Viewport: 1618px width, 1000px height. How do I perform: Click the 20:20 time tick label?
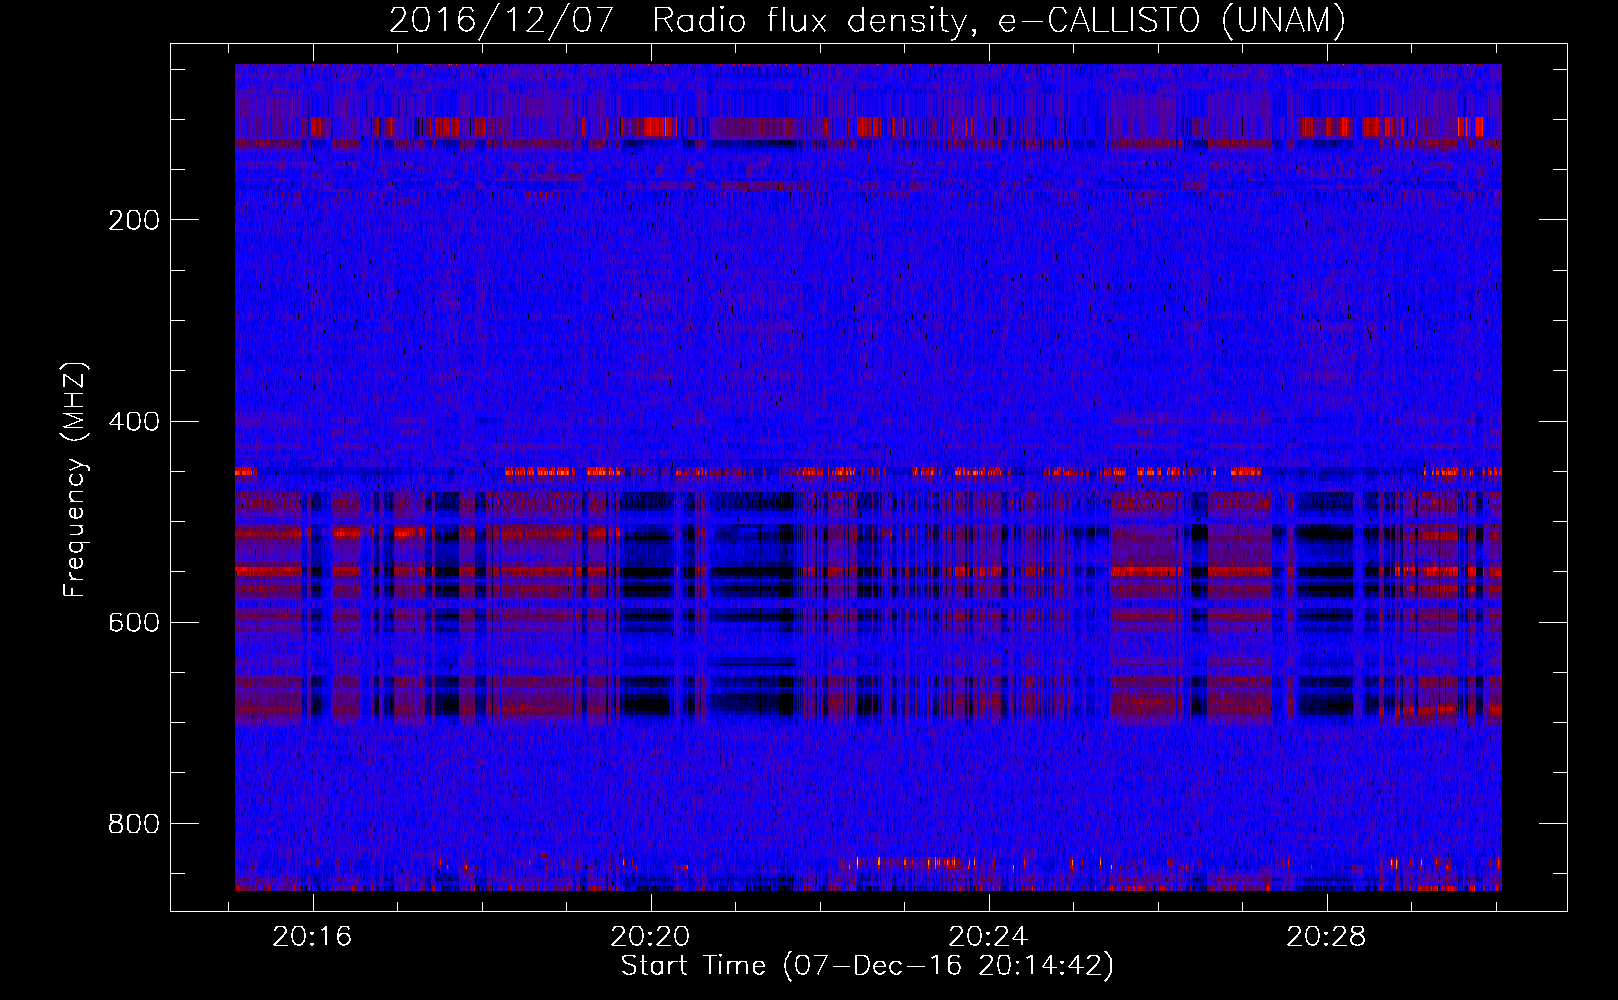pos(651,937)
